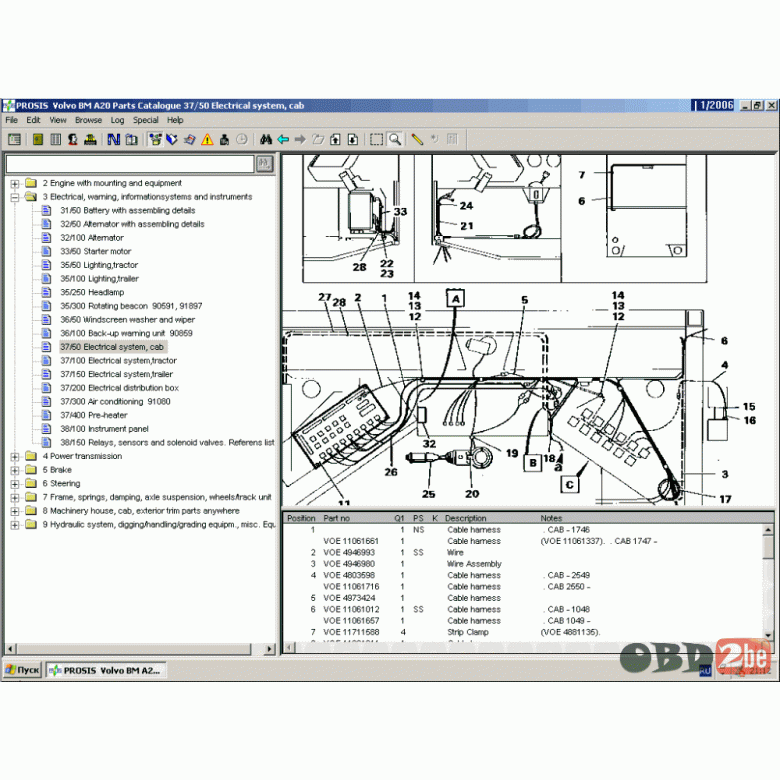Click the blue N toolbar icon

coord(114,139)
